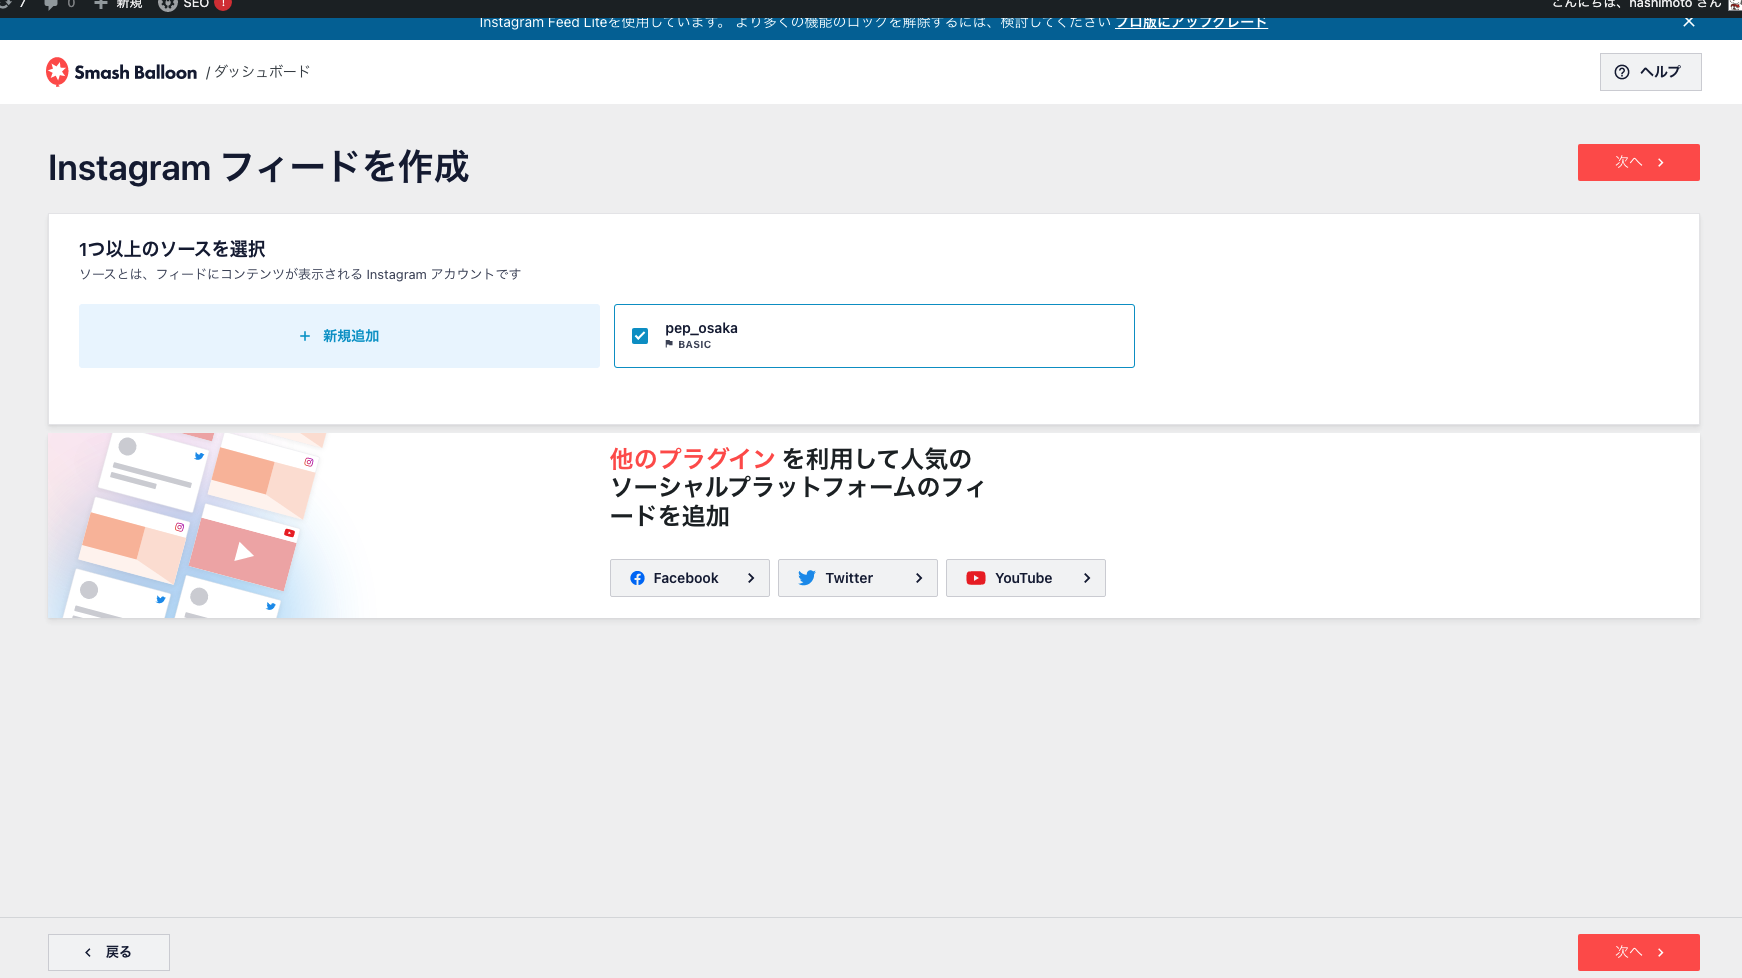The image size is (1742, 978).
Task: Open SEO menu in the admin bar
Action: click(x=195, y=5)
